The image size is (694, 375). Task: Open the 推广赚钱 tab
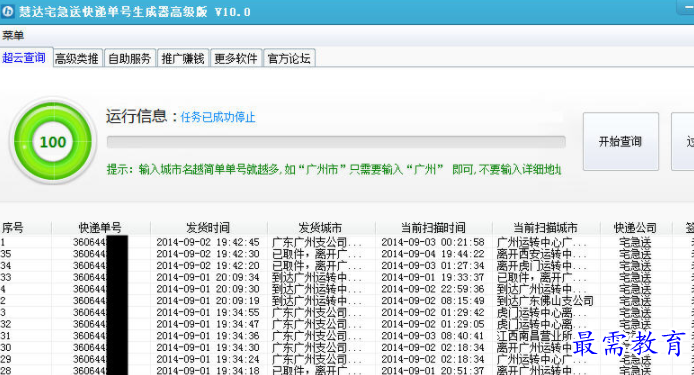pyautogui.click(x=183, y=58)
